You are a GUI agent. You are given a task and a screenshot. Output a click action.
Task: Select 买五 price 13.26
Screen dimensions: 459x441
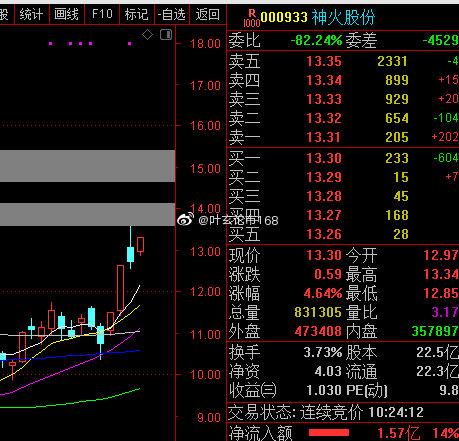(324, 234)
